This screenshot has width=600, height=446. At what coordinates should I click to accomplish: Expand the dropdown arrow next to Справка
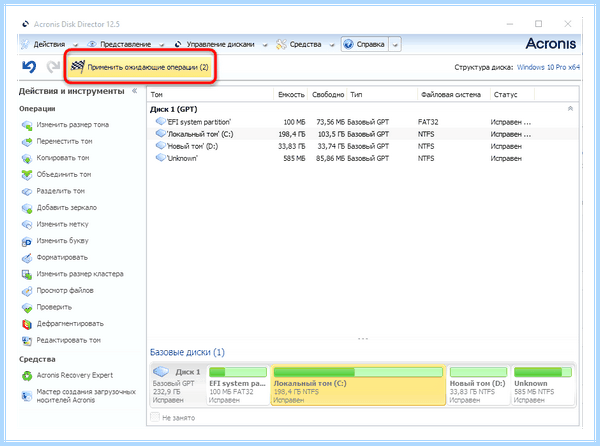395,44
